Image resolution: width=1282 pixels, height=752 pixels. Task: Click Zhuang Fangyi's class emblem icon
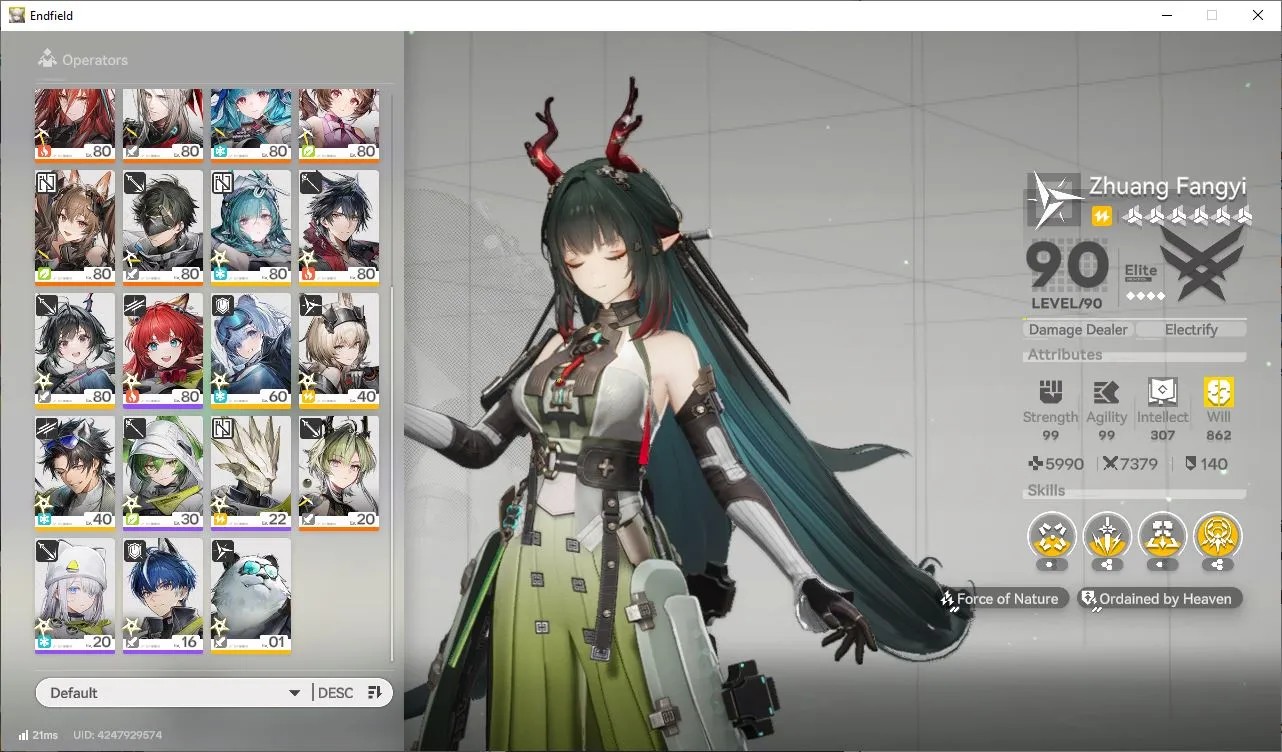click(x=1054, y=199)
